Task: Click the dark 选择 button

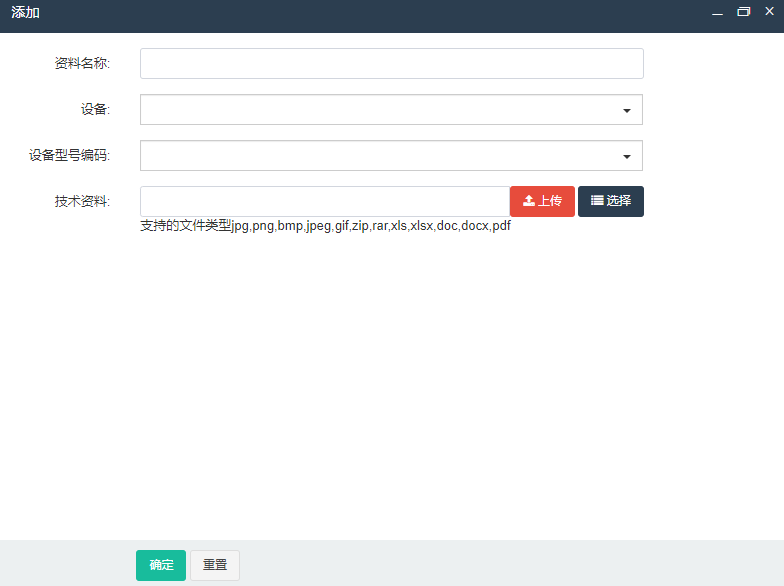Action: [x=610, y=202]
